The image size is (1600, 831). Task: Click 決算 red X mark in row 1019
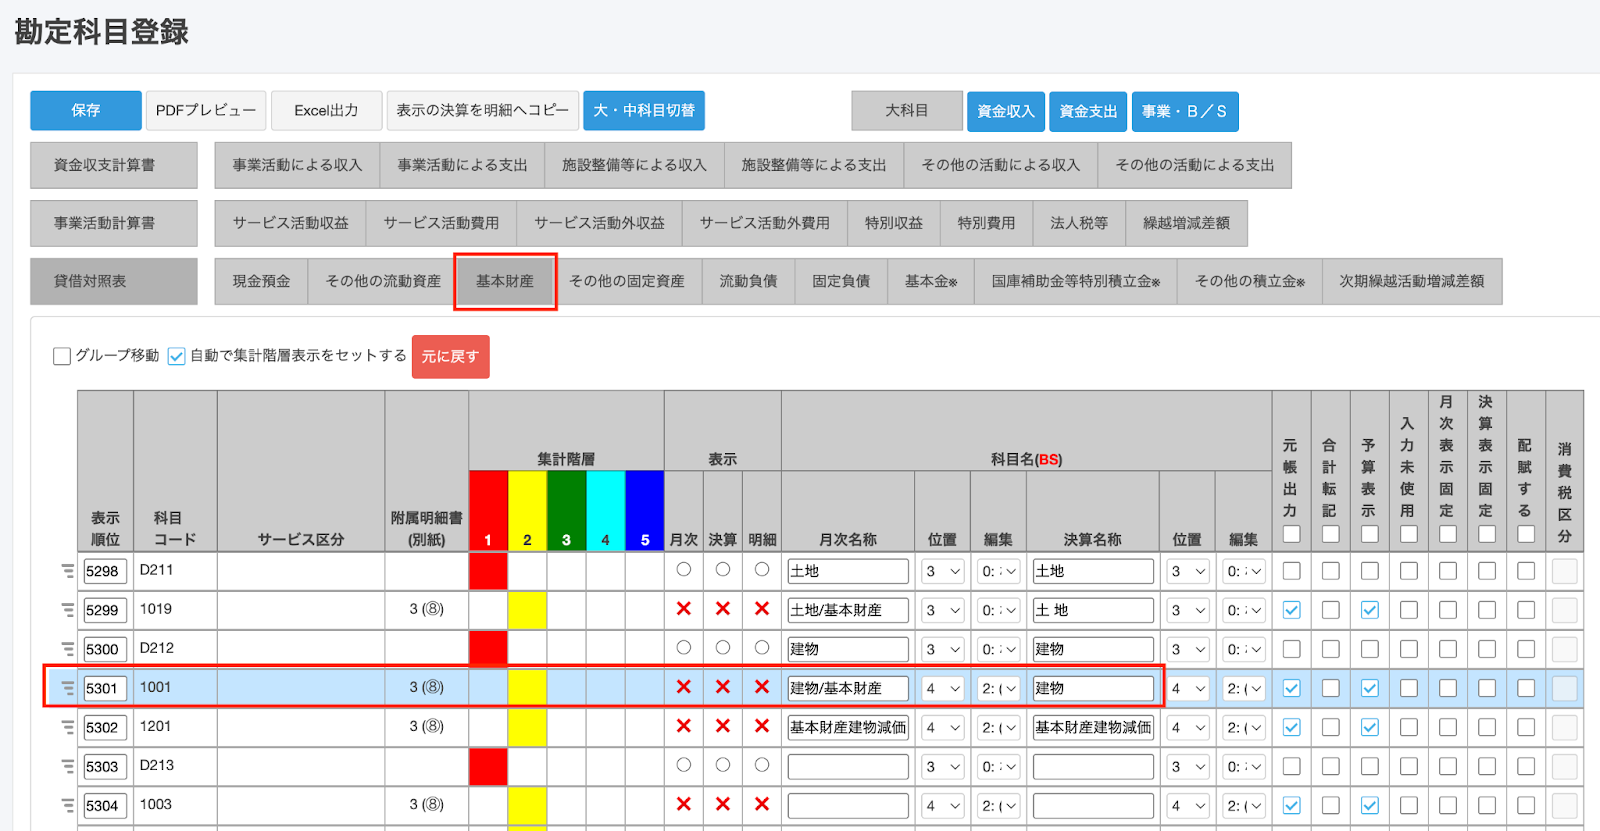[x=723, y=609]
